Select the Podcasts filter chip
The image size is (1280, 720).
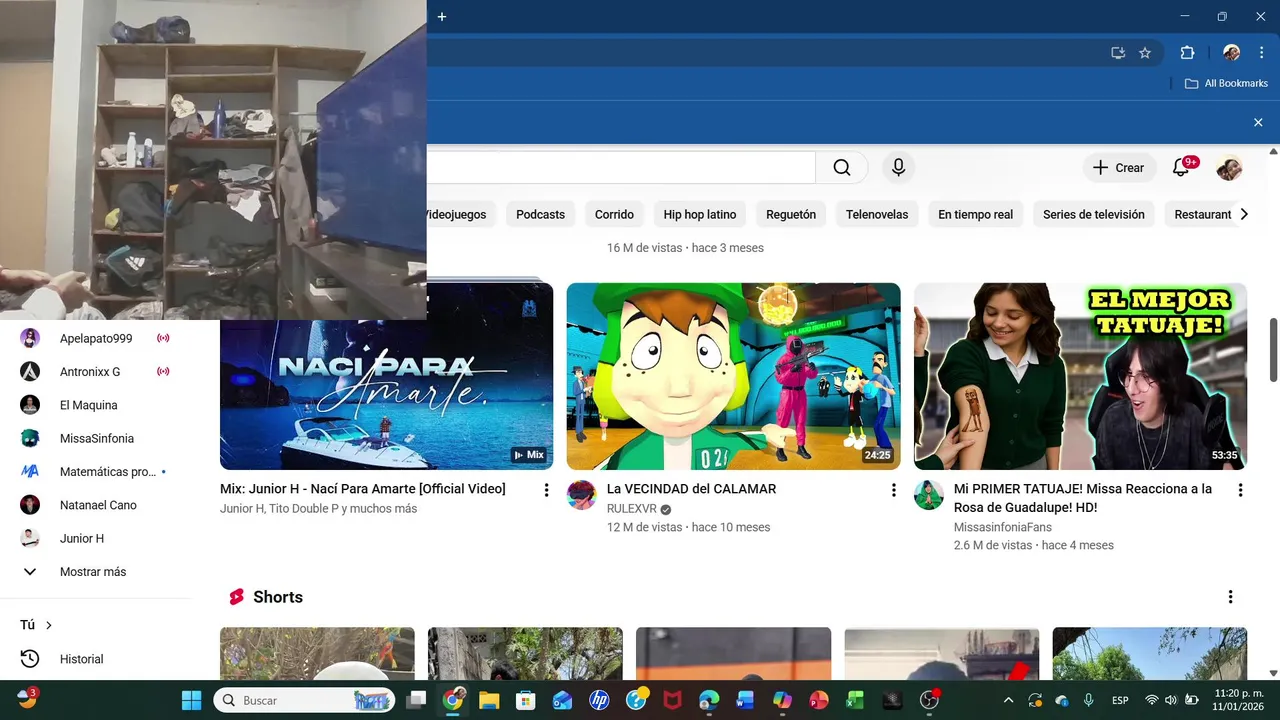coord(540,214)
